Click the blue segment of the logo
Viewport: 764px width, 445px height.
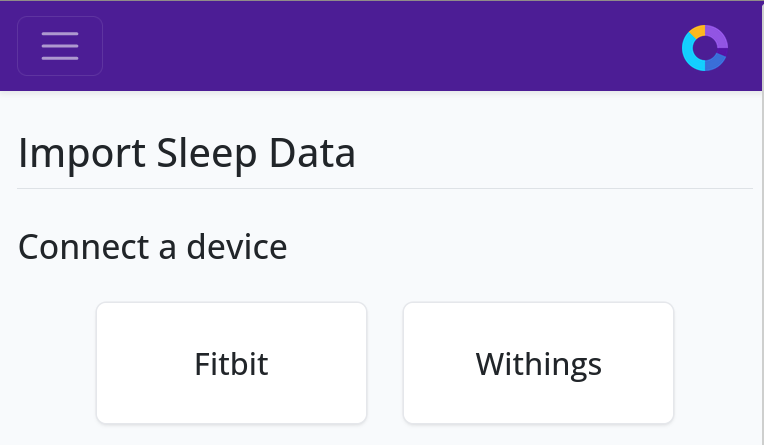tap(715, 63)
